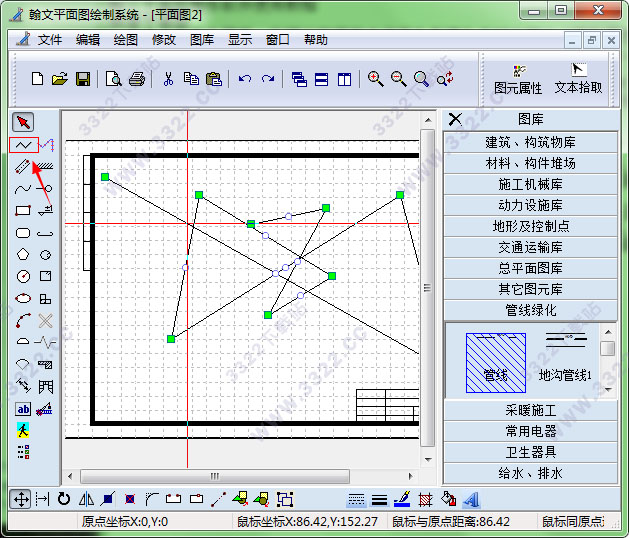Click the Save floppy disk icon
Screen dimensions: 629x538
tap(84, 79)
